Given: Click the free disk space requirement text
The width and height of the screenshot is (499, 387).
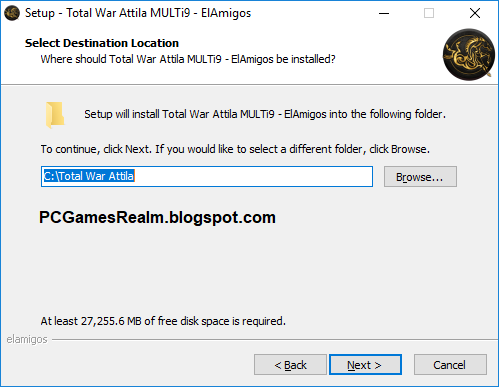Looking at the screenshot, I should tap(163, 321).
